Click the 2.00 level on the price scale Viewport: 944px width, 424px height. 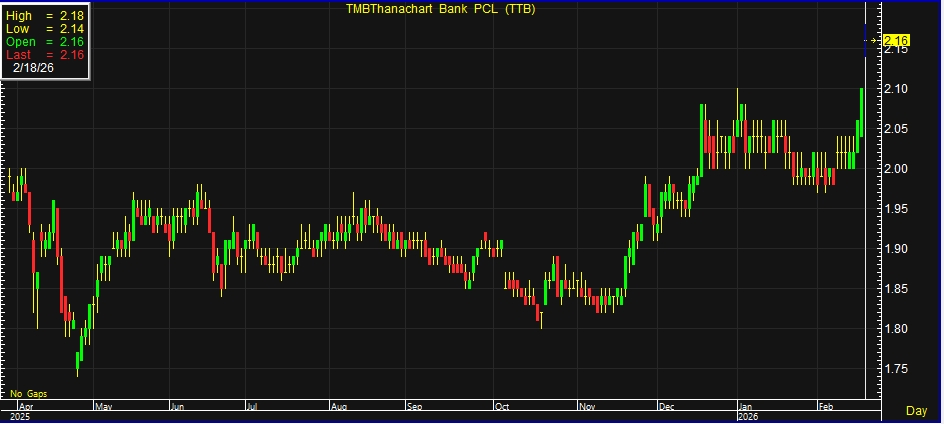pos(897,168)
